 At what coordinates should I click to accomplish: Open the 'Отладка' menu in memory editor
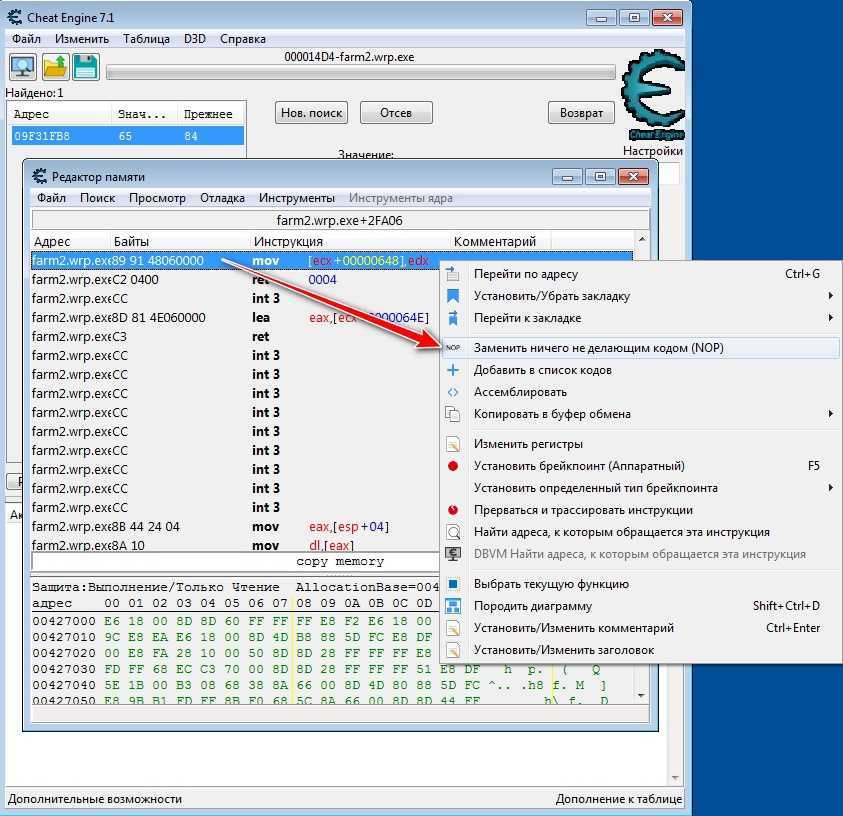coord(222,198)
